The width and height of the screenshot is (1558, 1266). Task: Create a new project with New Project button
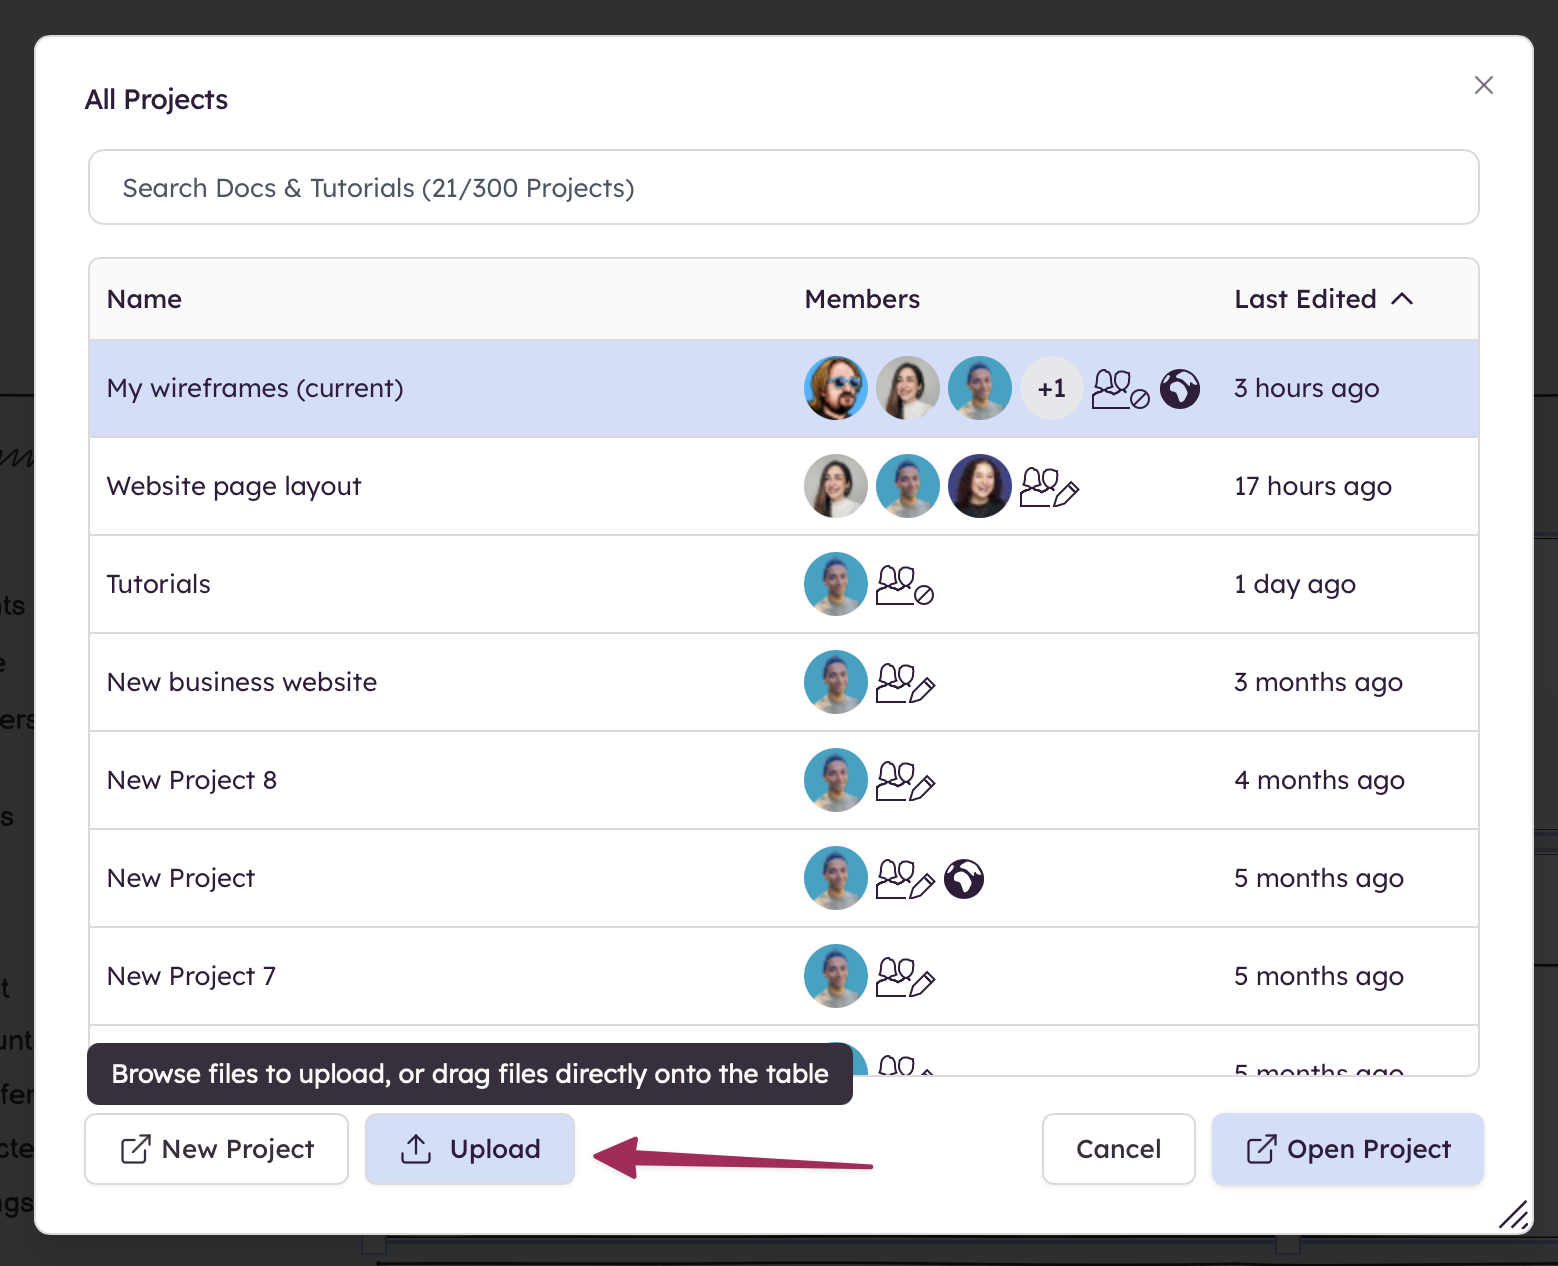[x=216, y=1148]
